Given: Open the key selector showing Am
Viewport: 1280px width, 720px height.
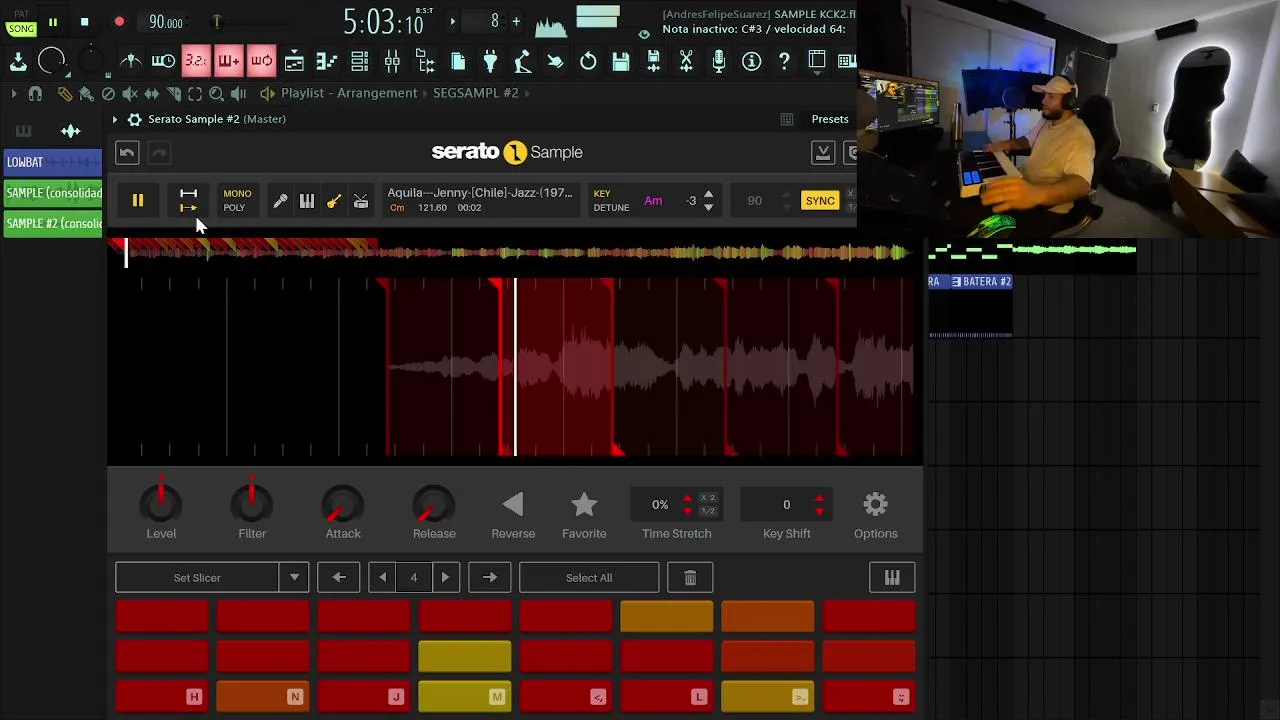Looking at the screenshot, I should point(653,201).
